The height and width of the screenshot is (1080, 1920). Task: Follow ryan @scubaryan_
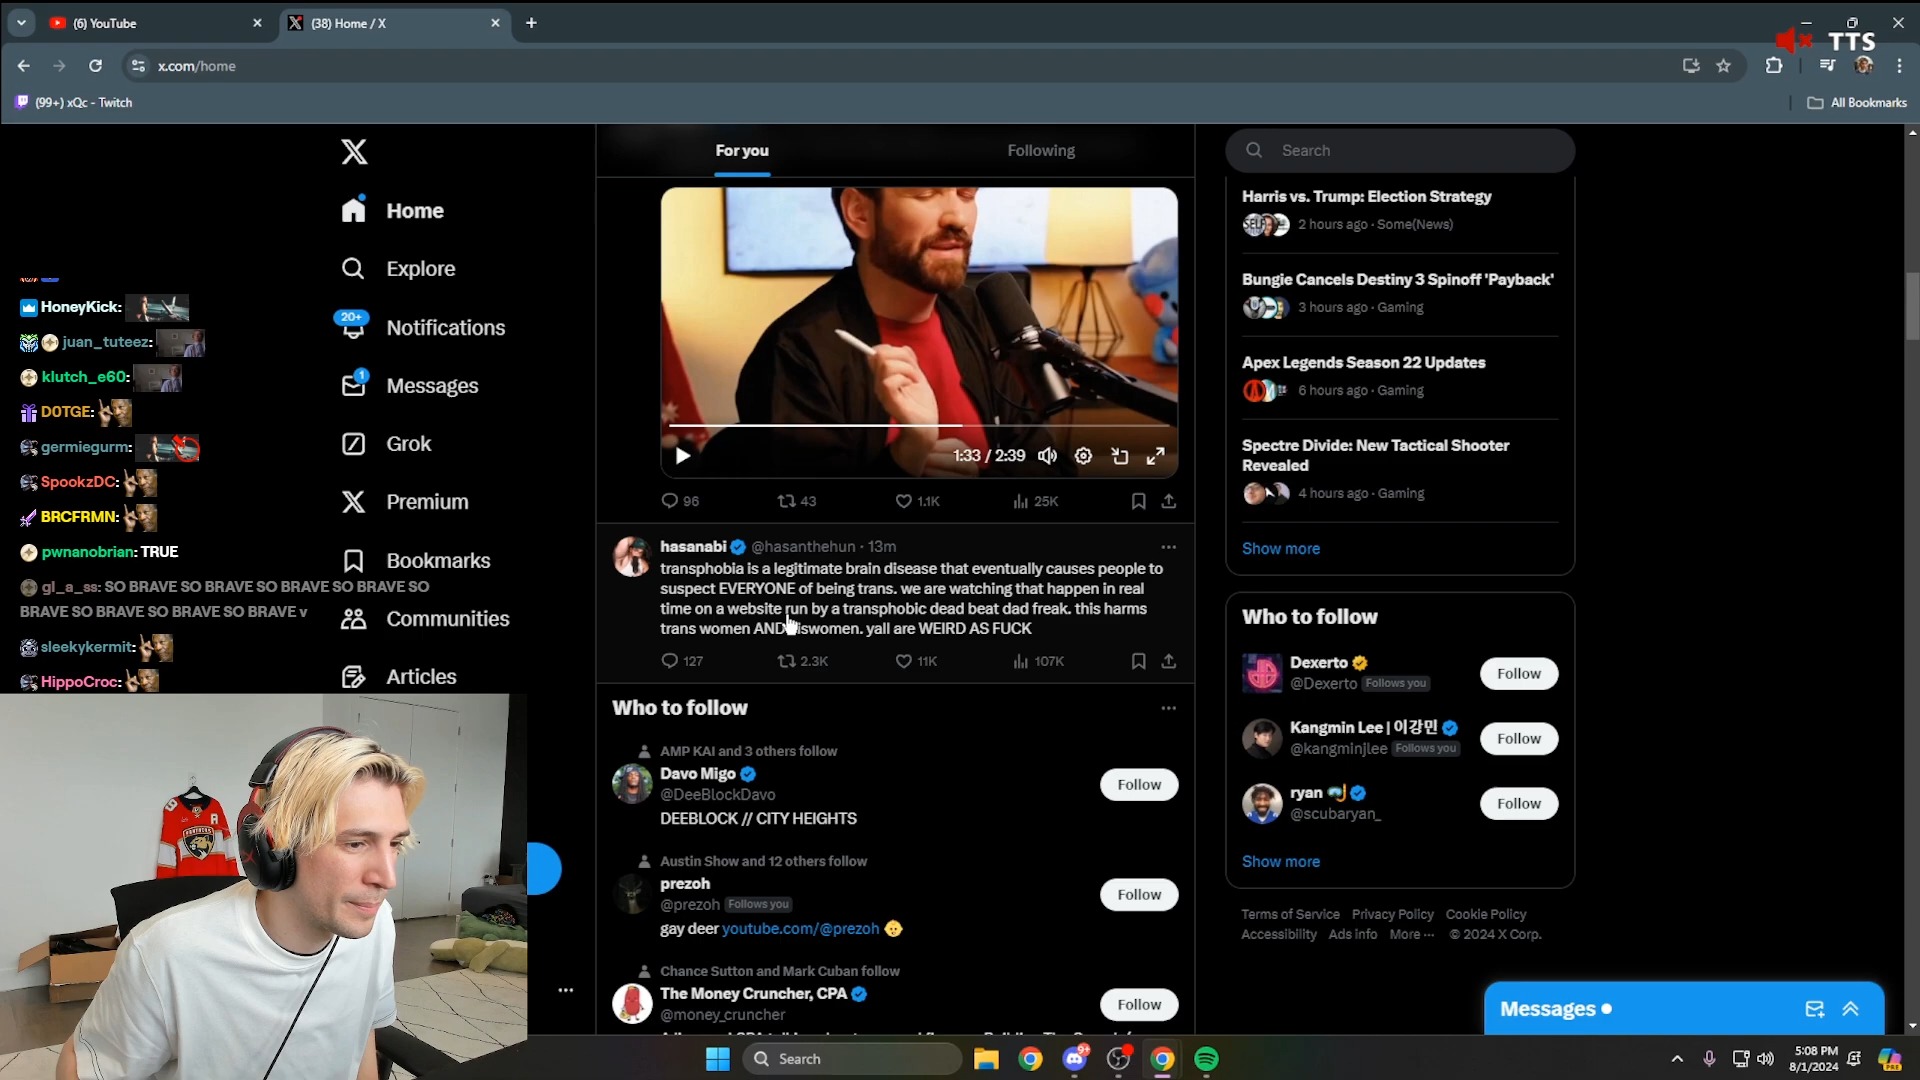coord(1519,804)
